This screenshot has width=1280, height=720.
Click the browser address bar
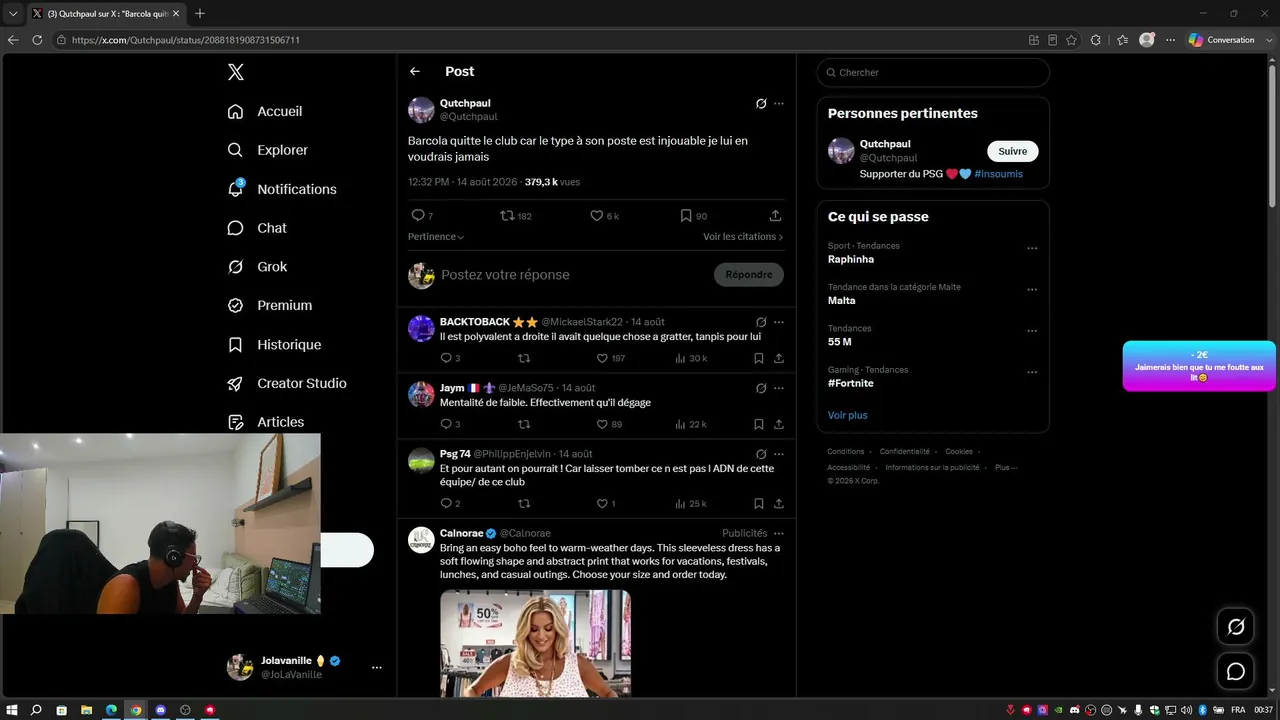[x=540, y=40]
